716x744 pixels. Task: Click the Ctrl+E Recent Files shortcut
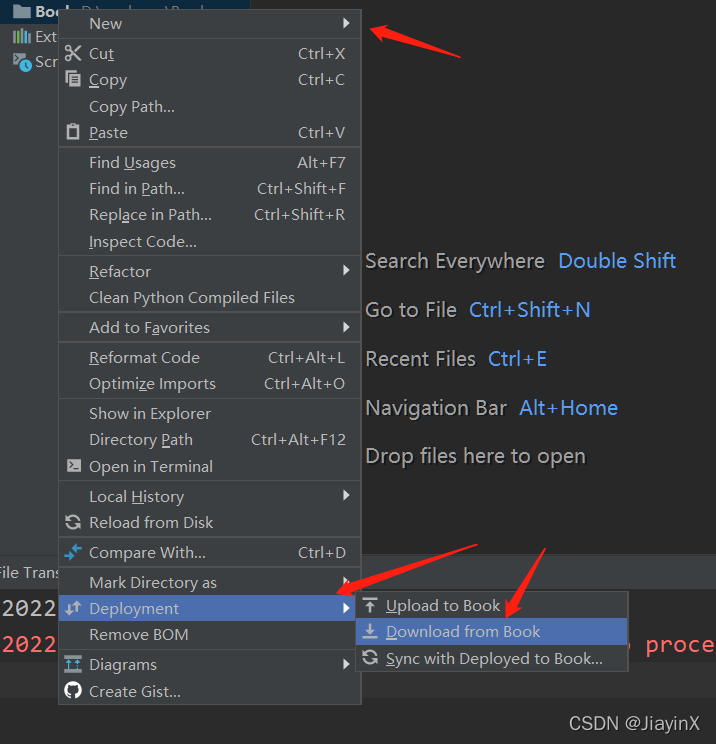point(517,359)
